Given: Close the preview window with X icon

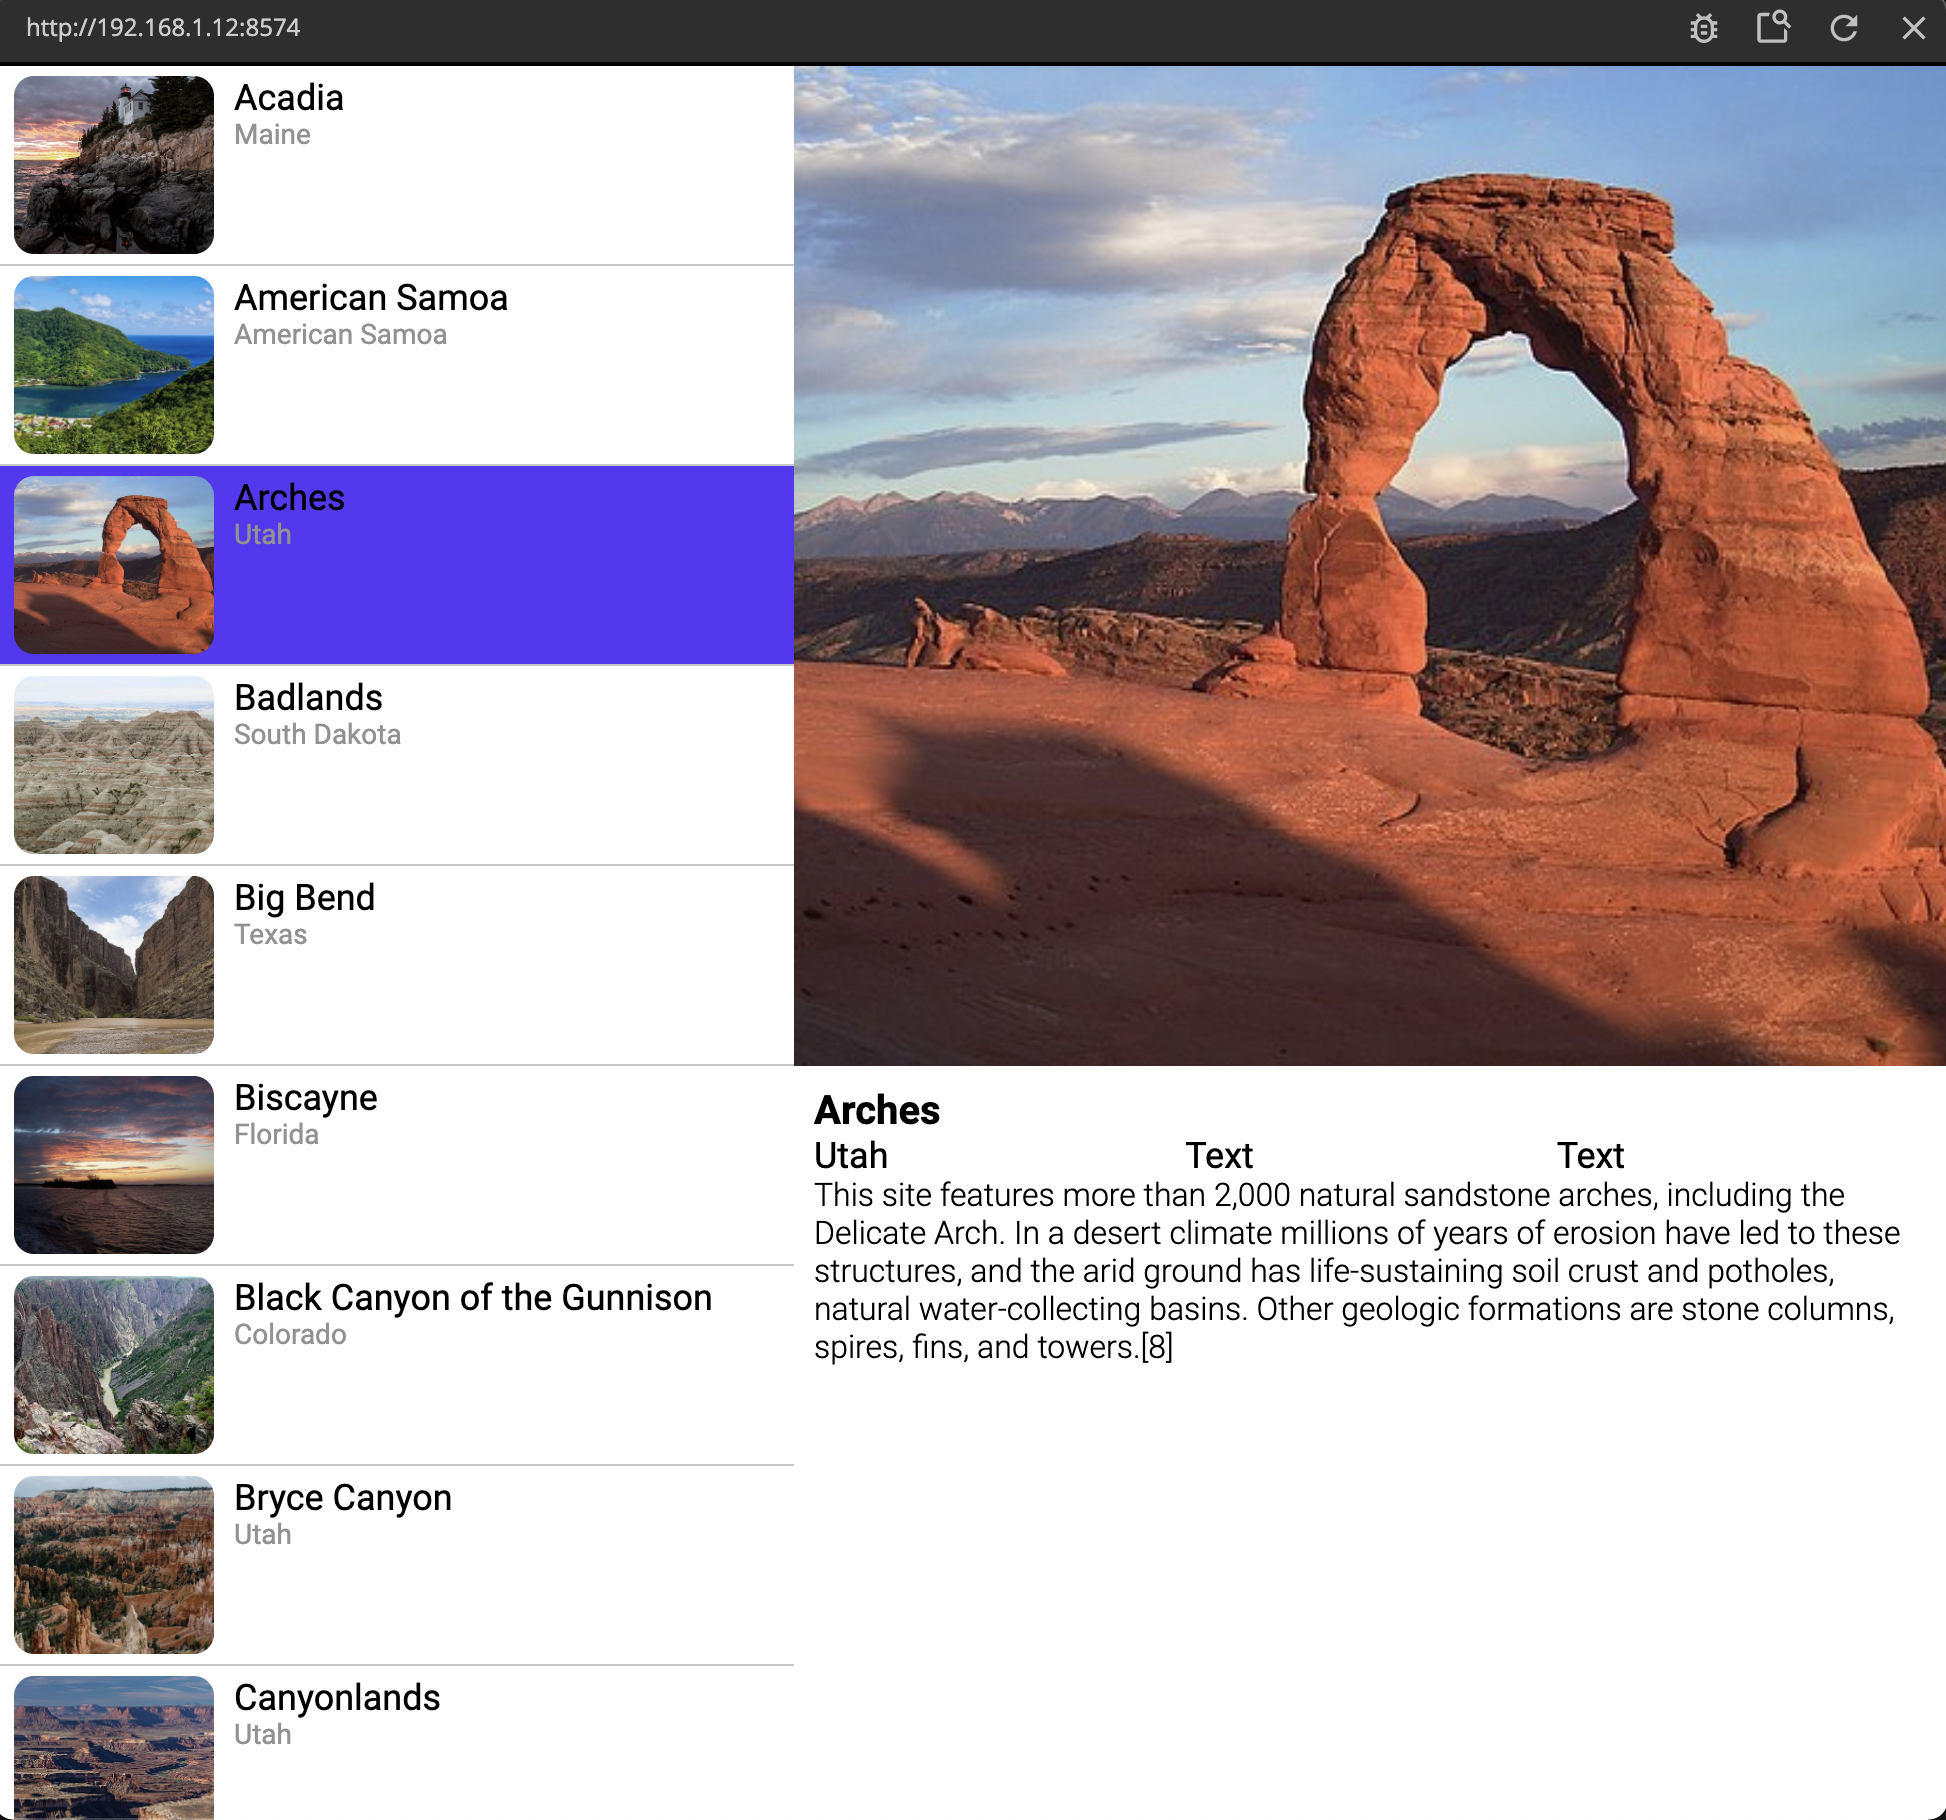Looking at the screenshot, I should pos(1913,28).
